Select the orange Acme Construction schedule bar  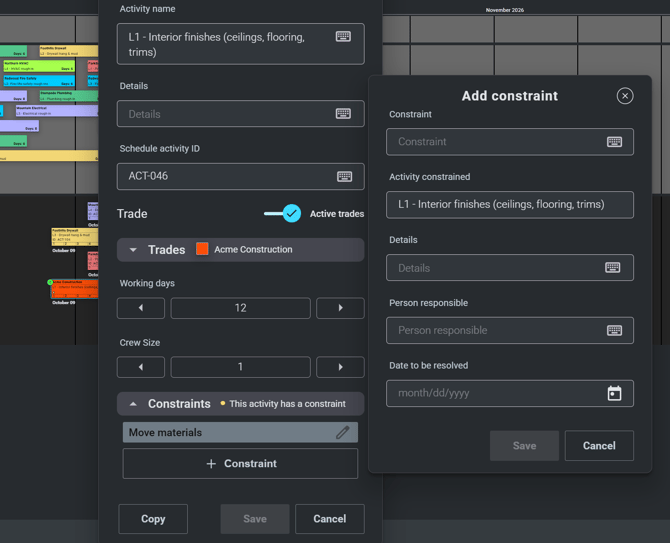tap(75, 289)
